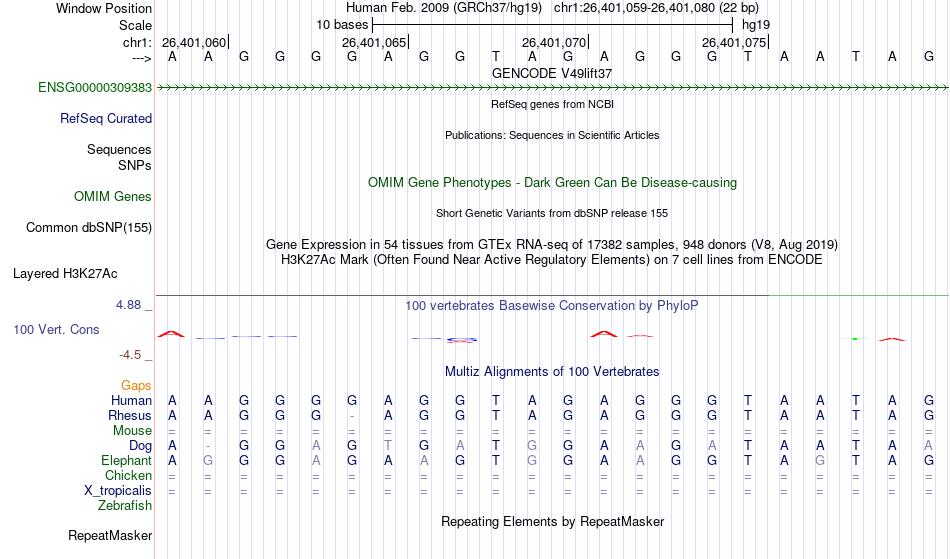The image size is (950, 559).
Task: Select the X_tropicalis species row label
Action: [118, 491]
